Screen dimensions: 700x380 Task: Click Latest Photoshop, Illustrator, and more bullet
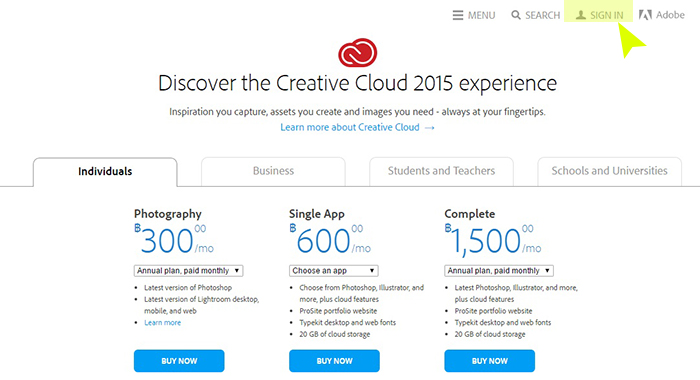516,293
